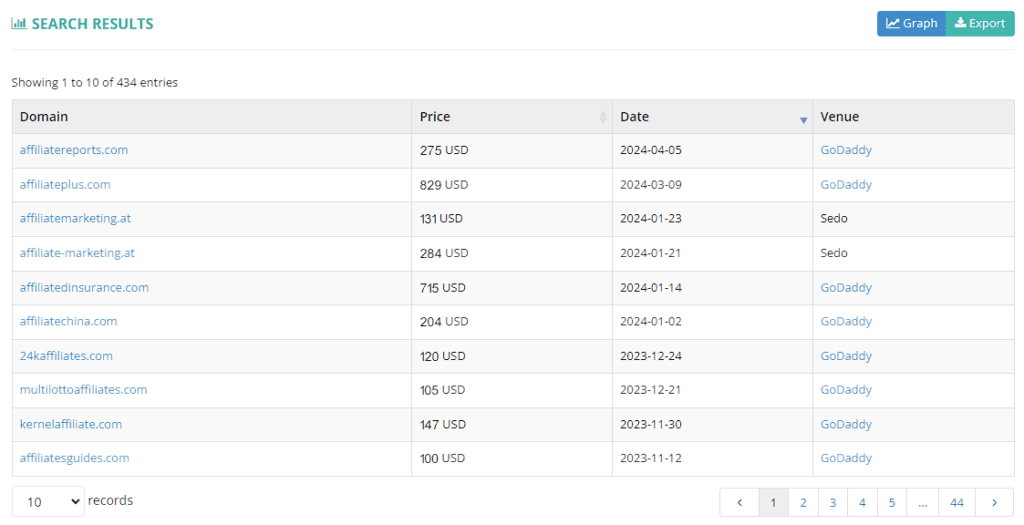
Task: Click the date 2024-01-21
Action: click(650, 253)
